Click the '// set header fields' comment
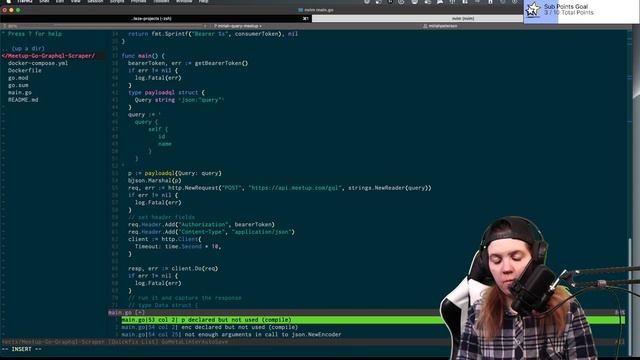Viewport: 640px width, 360px height. [161, 217]
